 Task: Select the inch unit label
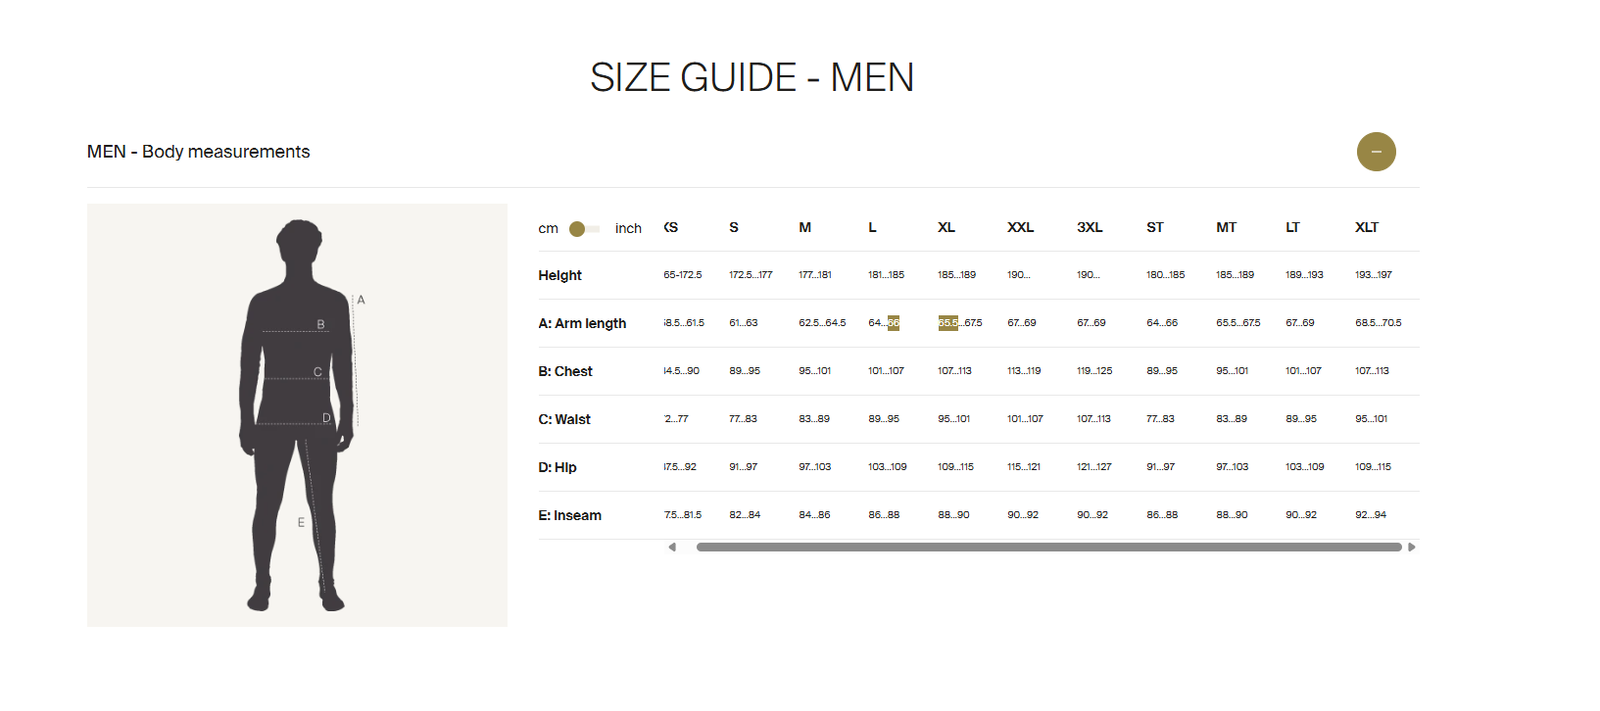[x=628, y=229]
